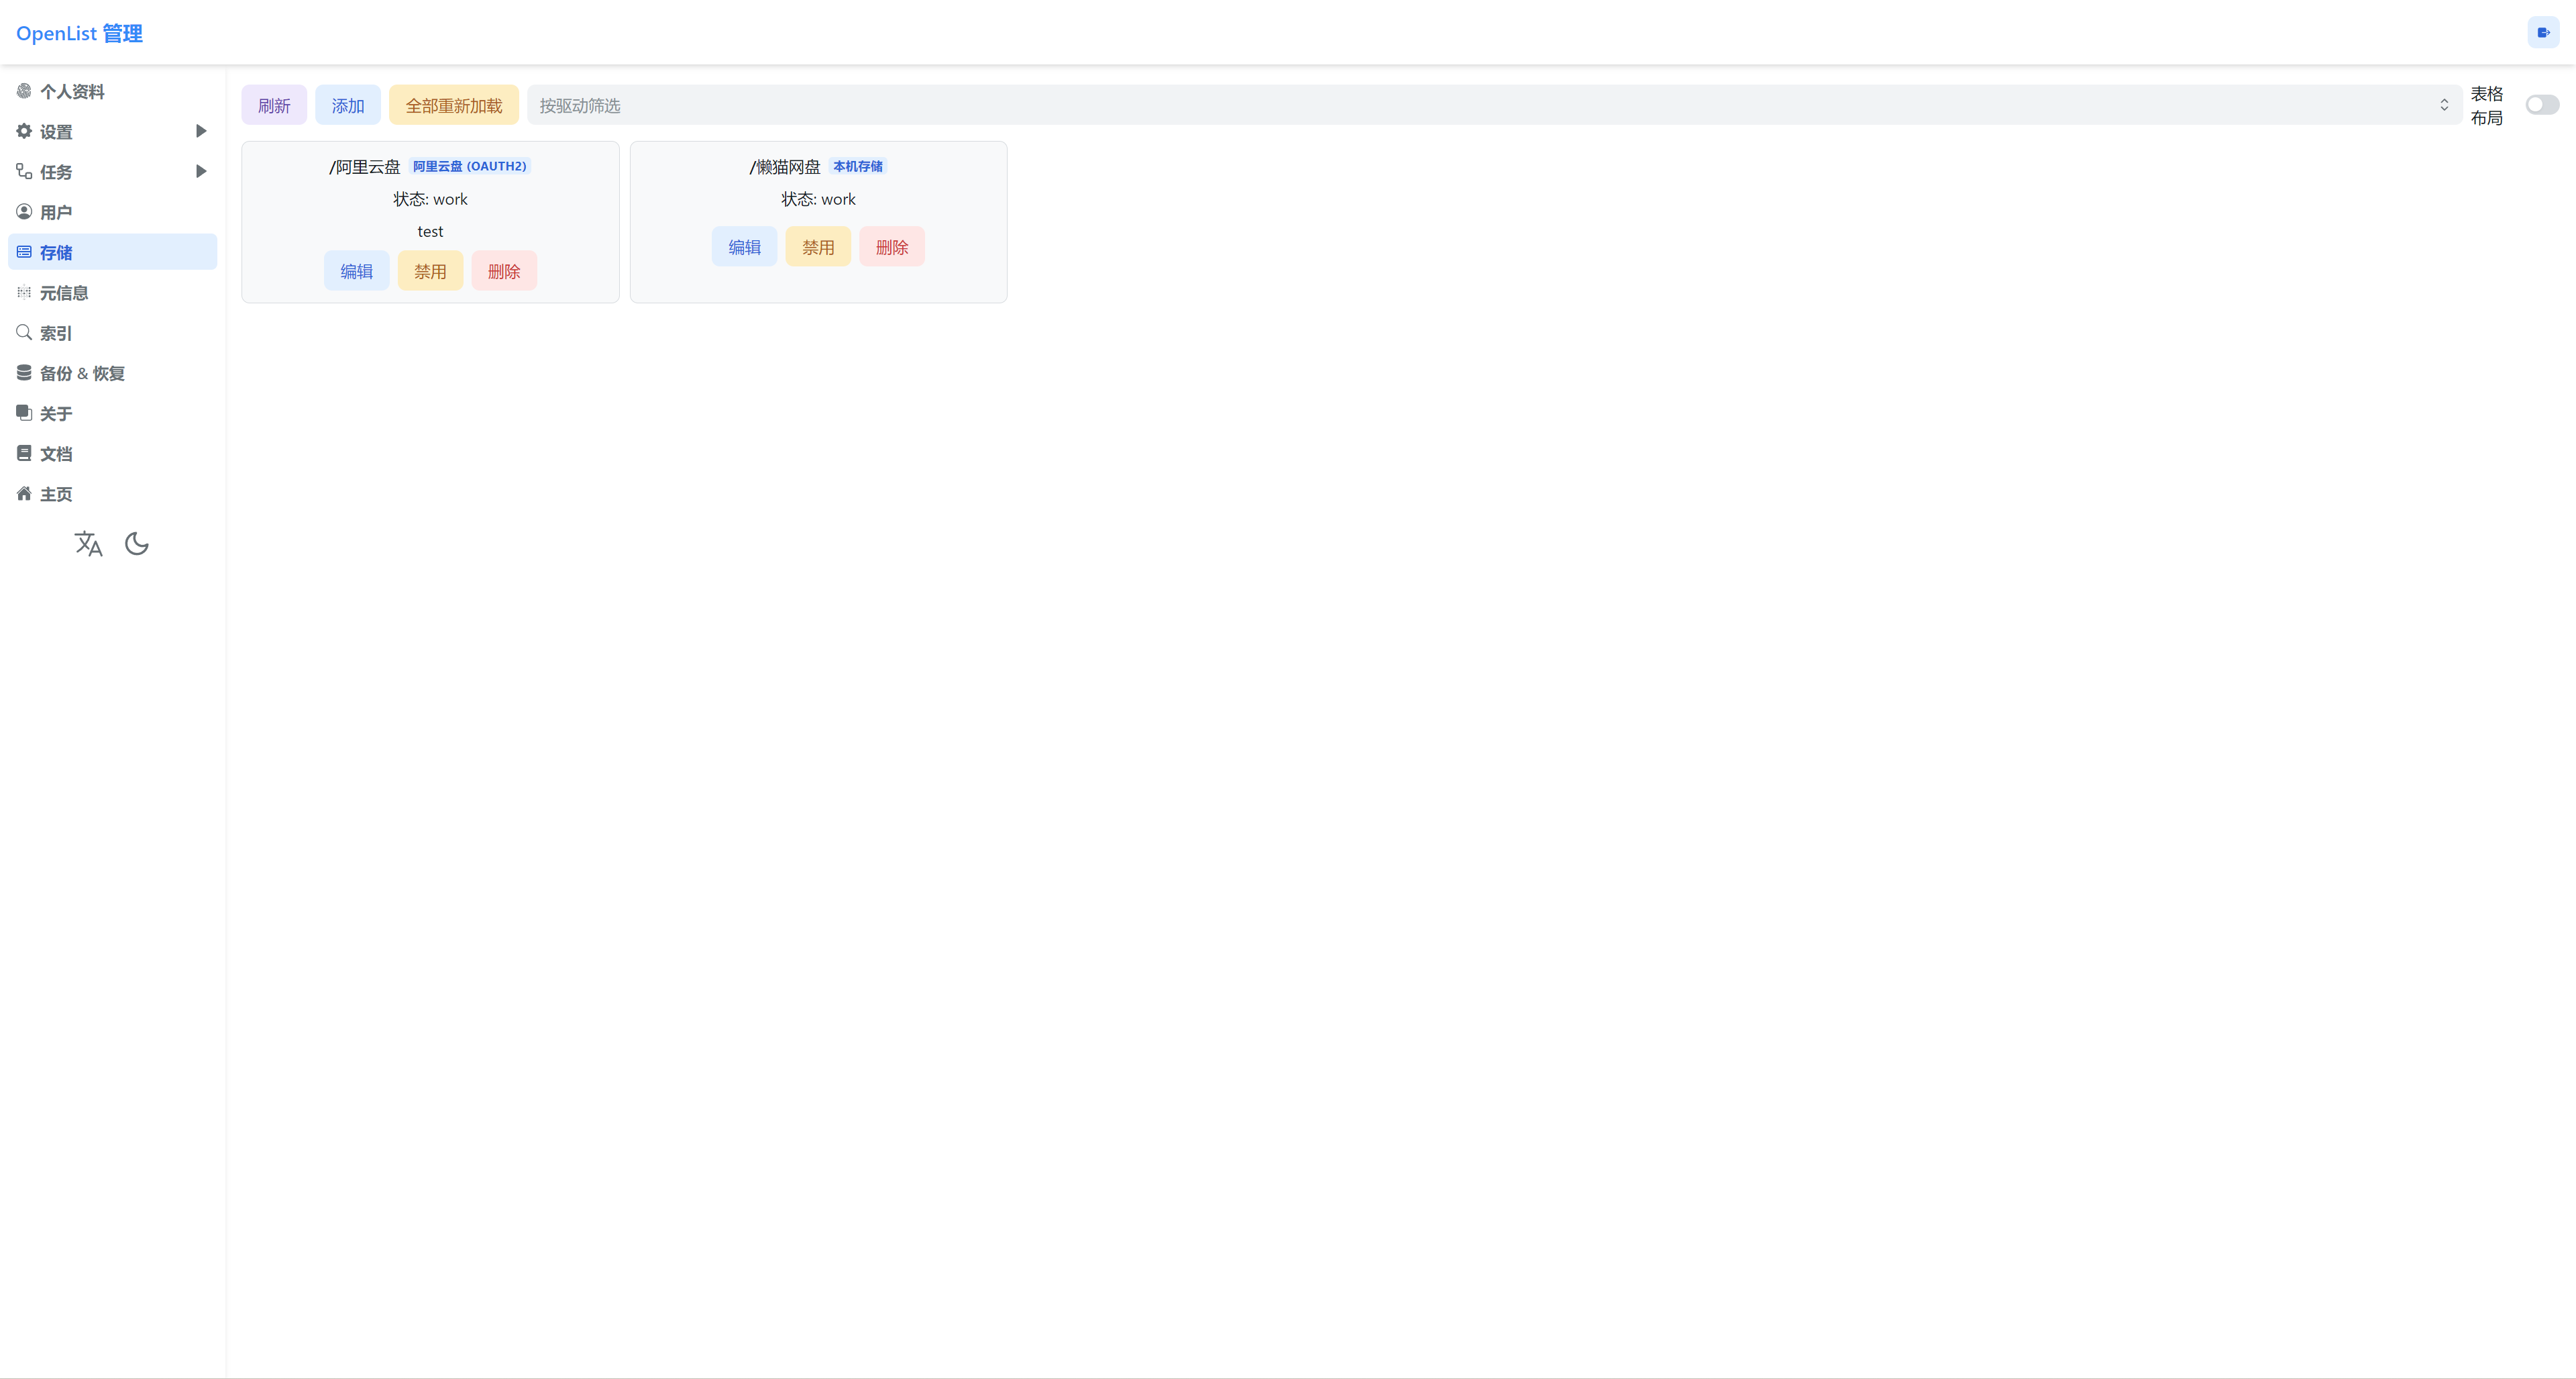Click the test remark on 阿里云盘 card

(x=430, y=231)
